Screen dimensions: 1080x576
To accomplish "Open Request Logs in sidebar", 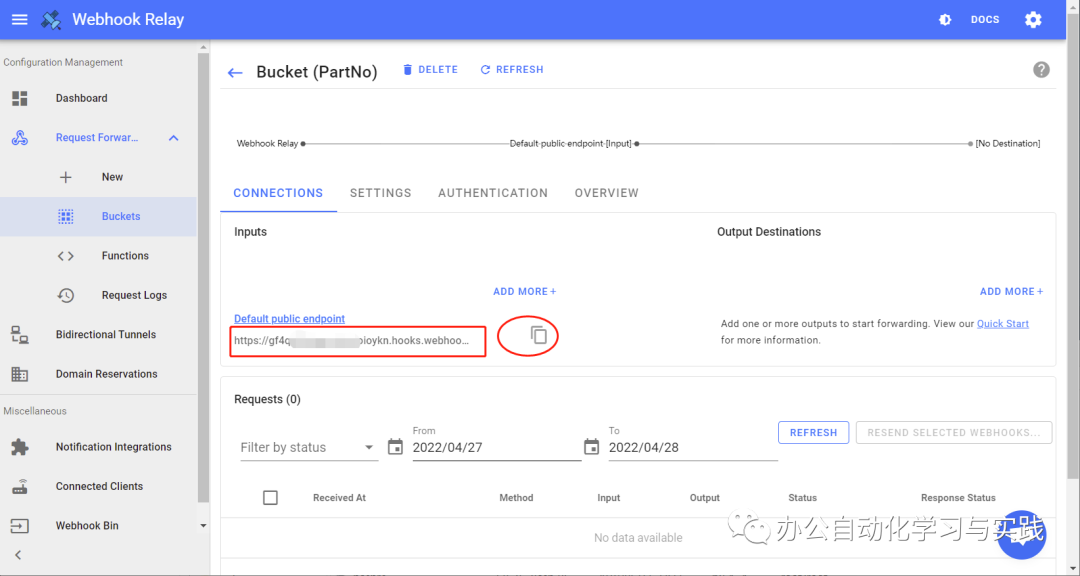I will pyautogui.click(x=134, y=295).
